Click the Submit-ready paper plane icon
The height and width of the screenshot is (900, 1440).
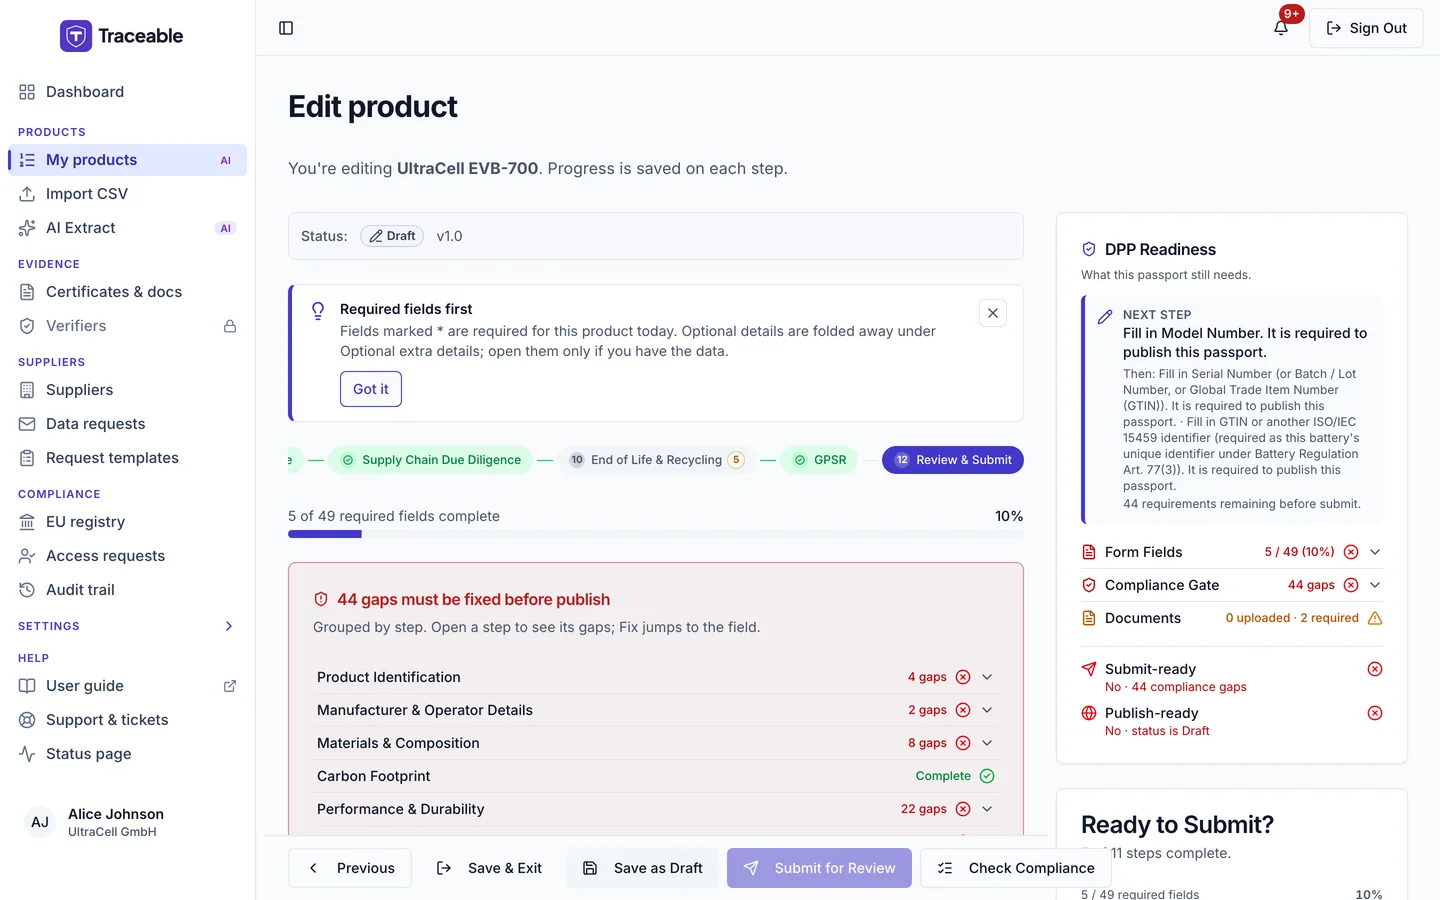click(1089, 669)
